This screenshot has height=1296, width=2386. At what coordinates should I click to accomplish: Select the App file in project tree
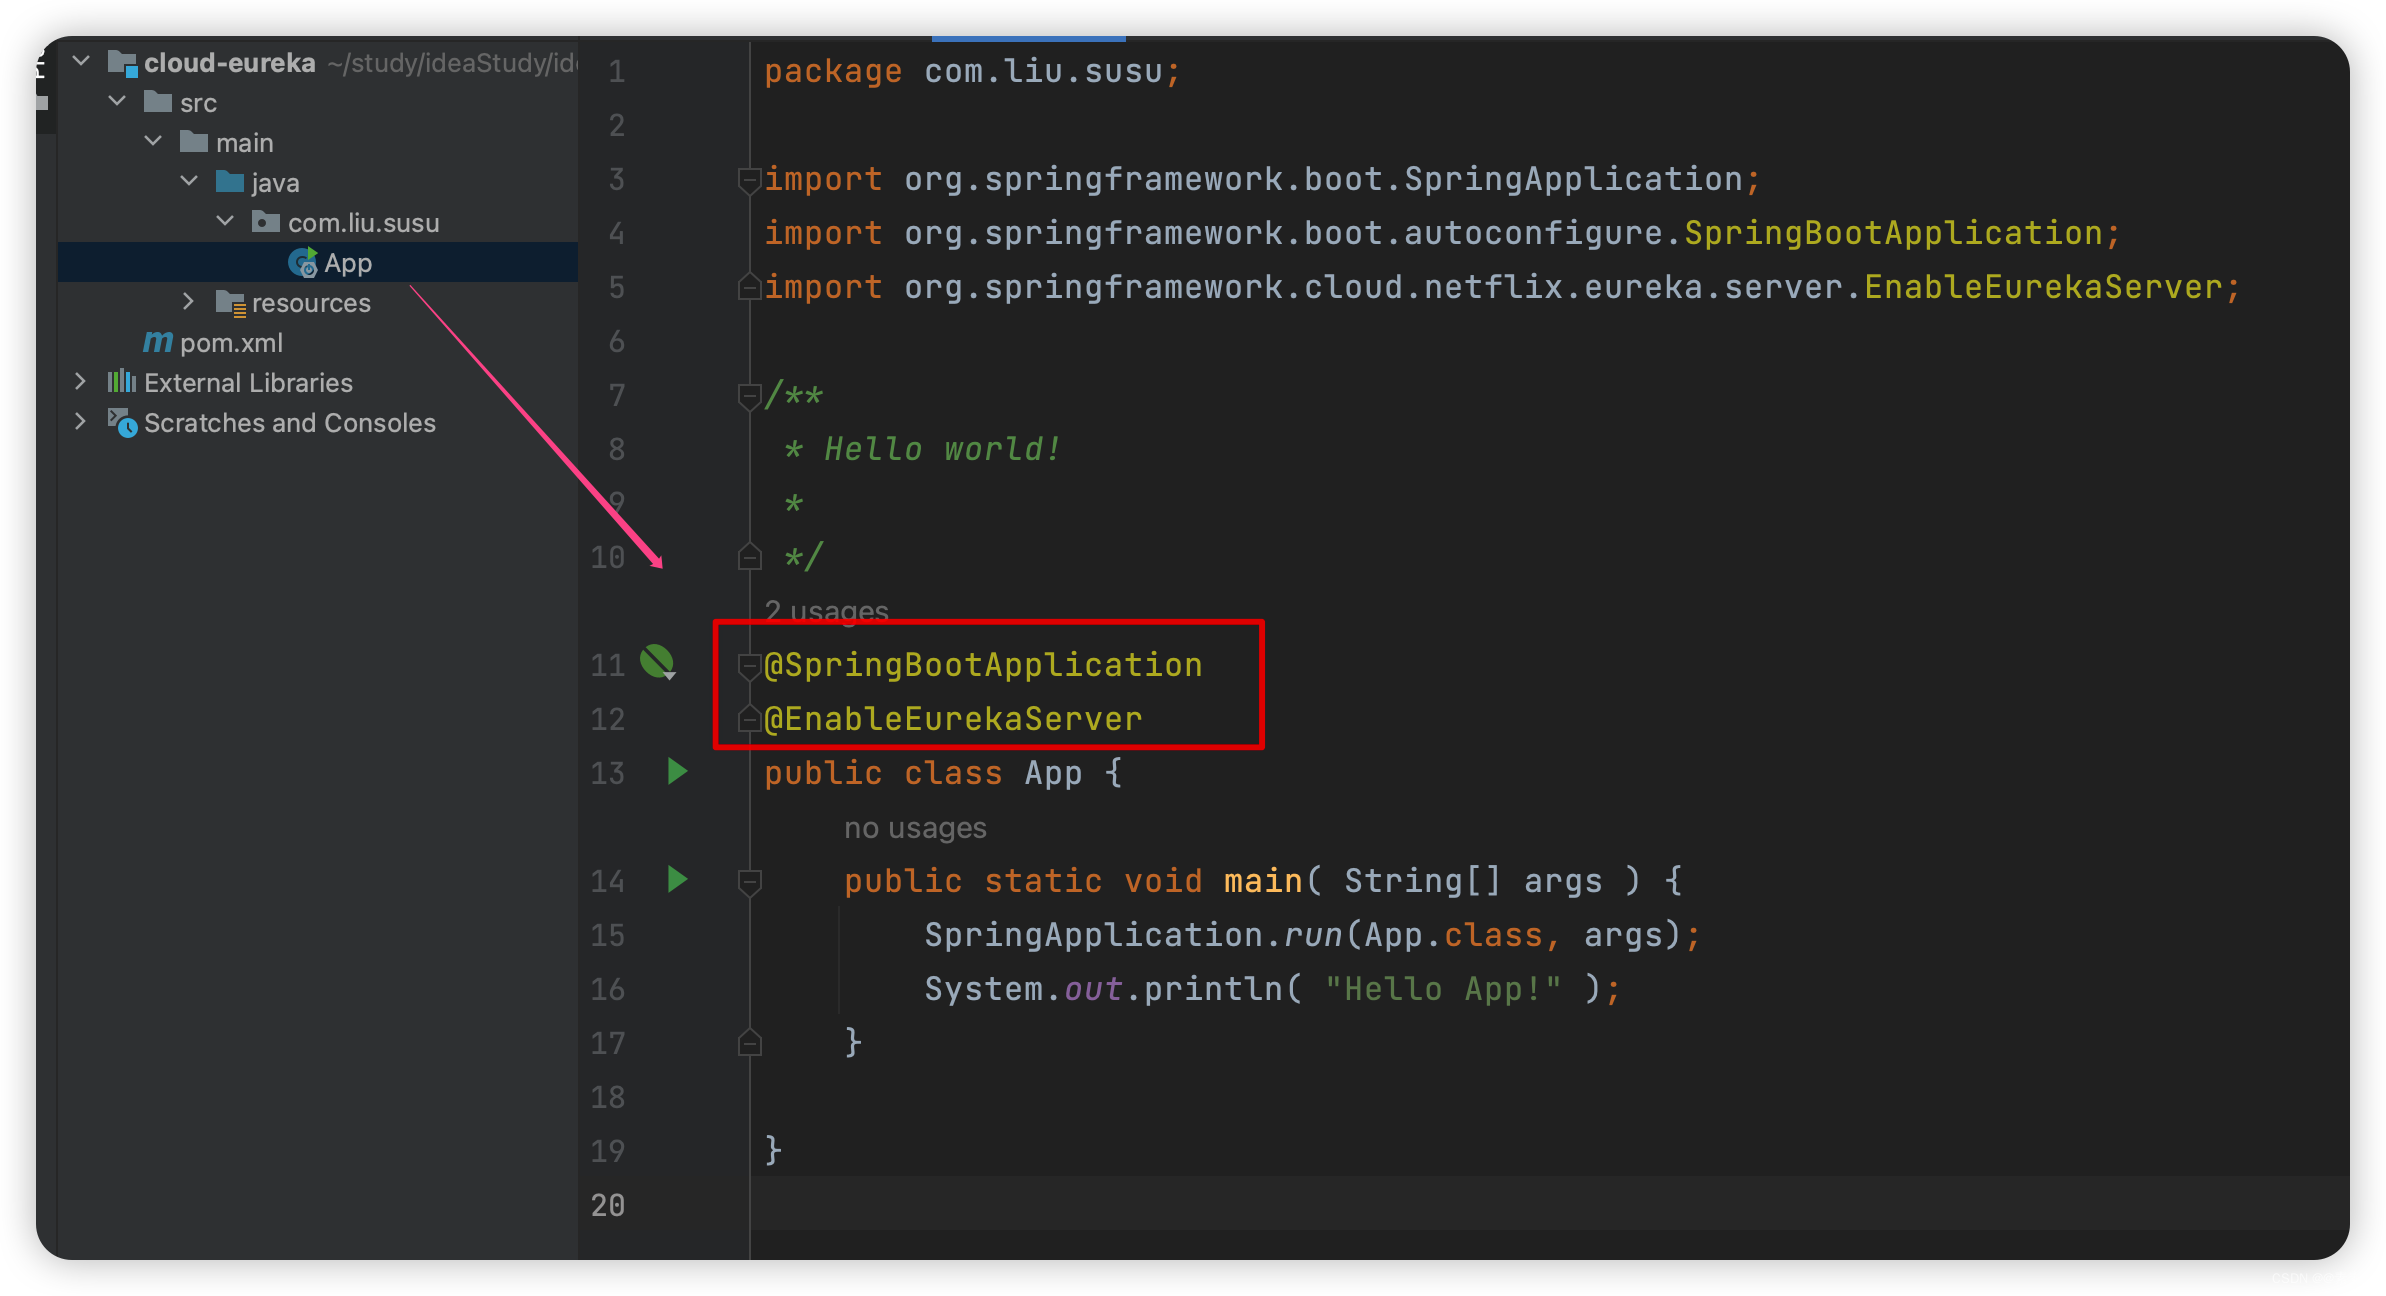318,262
